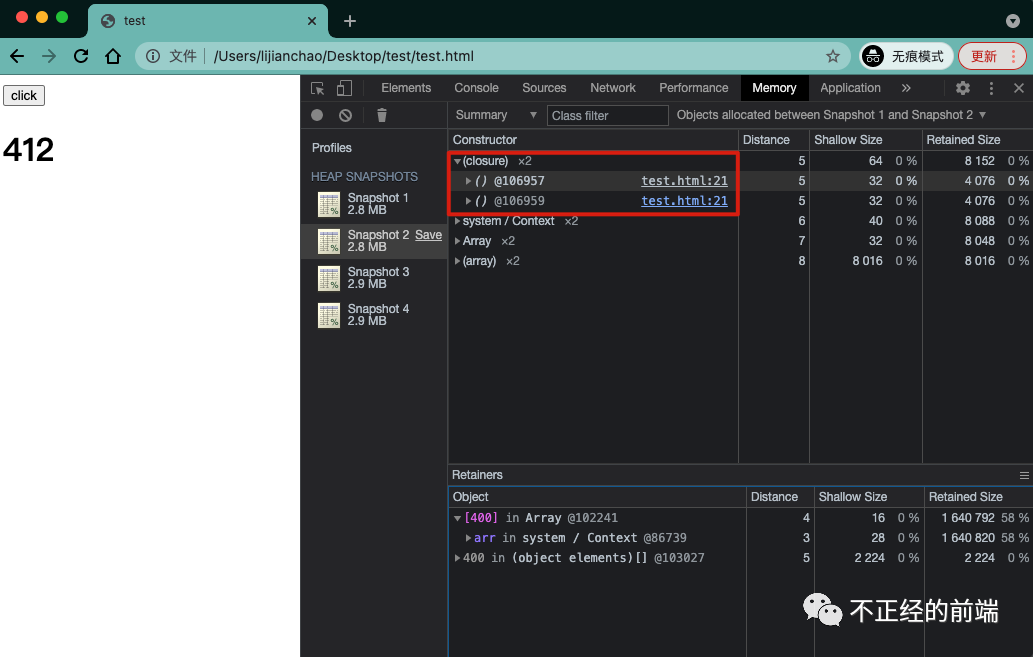Switch to the Network tab

613,88
